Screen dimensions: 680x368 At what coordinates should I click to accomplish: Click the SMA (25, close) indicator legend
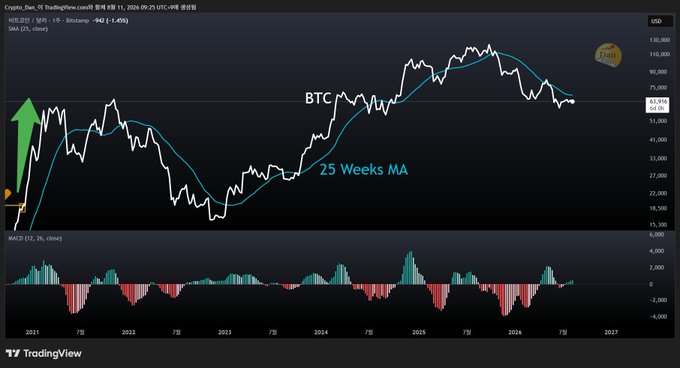tap(28, 29)
